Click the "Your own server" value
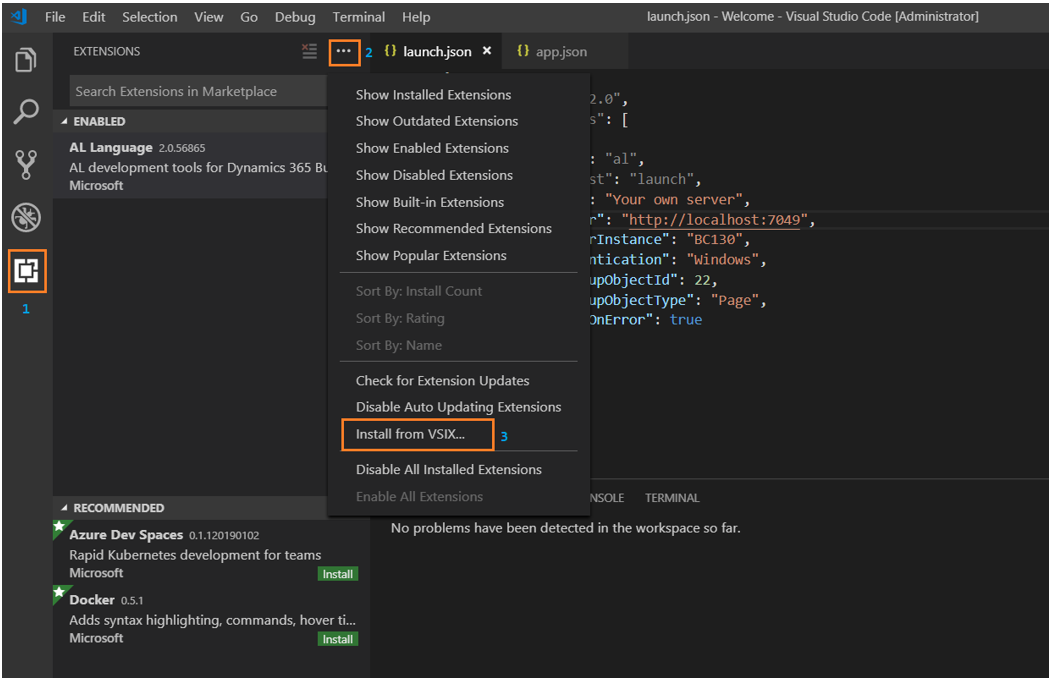The height and width of the screenshot is (681, 1053). [674, 199]
